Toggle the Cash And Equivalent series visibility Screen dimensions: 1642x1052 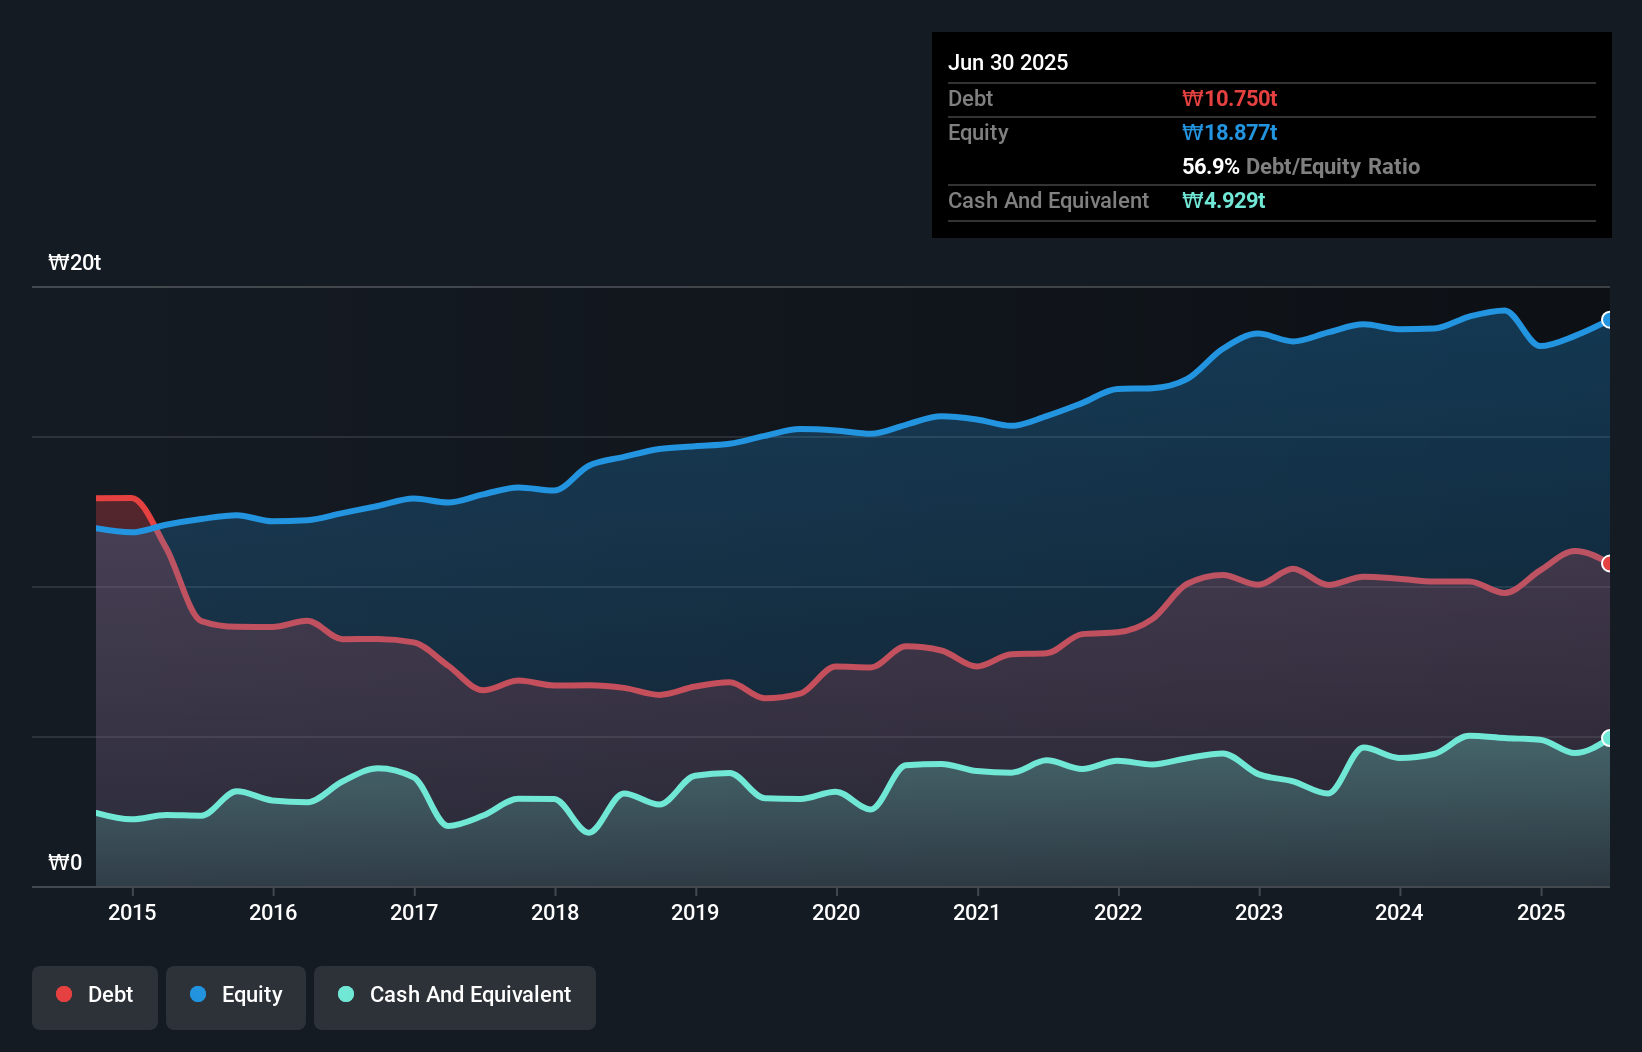coord(454,995)
